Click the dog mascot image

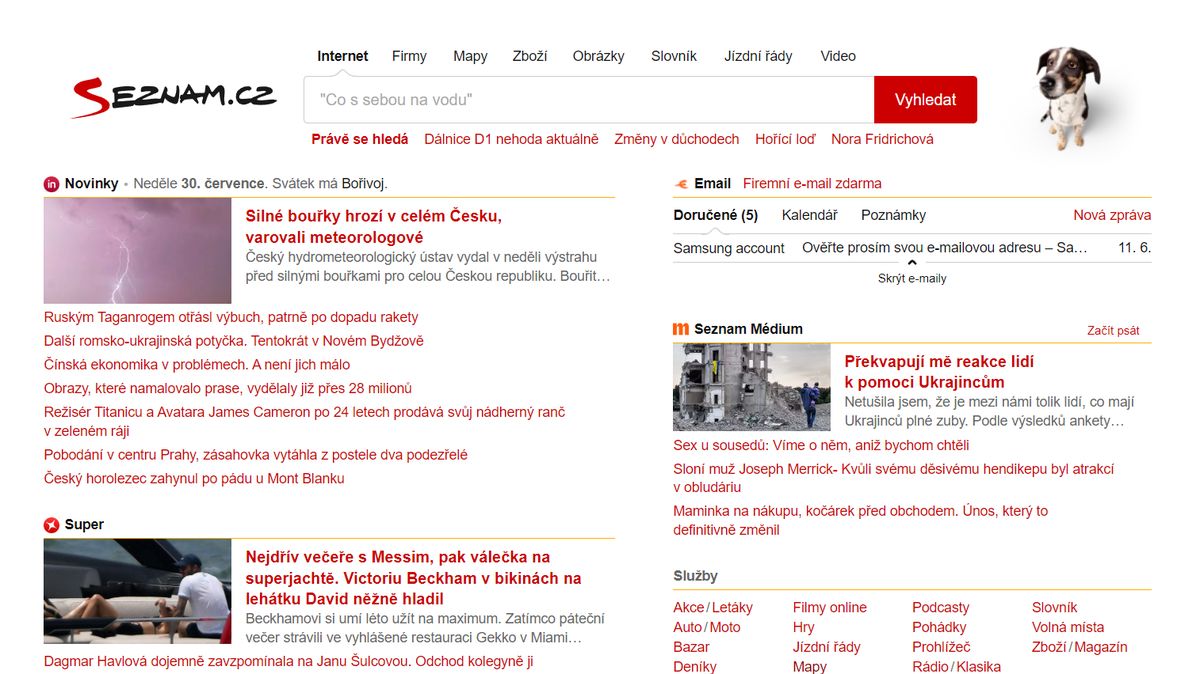(1067, 97)
